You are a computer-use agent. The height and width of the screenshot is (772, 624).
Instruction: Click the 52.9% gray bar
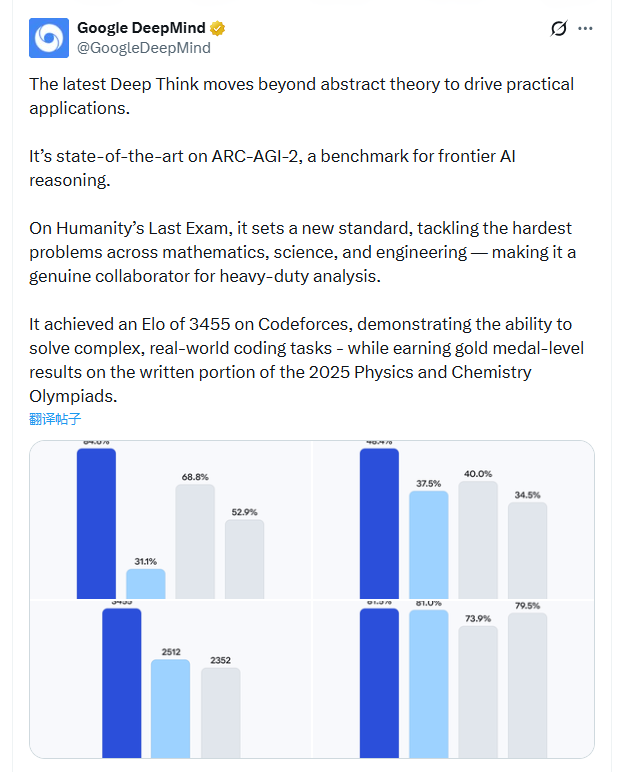coord(244,559)
